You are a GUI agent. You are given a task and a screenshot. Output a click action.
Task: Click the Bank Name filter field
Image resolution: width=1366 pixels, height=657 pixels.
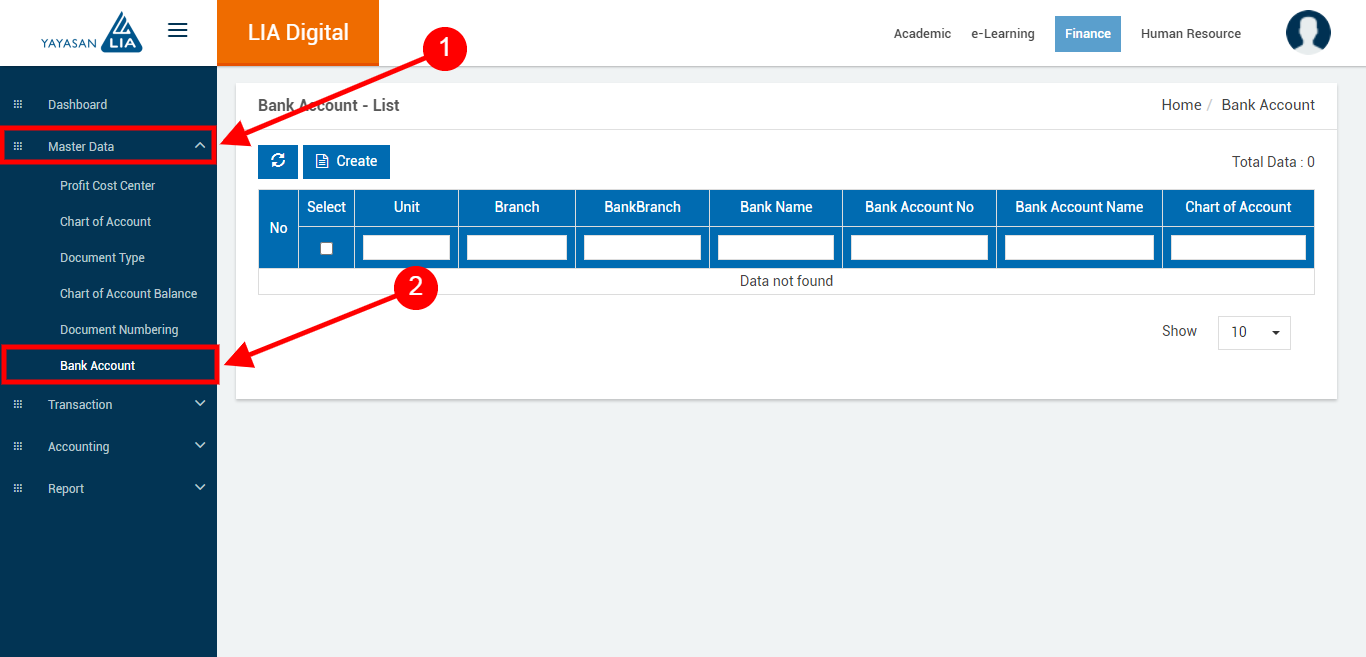pos(775,248)
